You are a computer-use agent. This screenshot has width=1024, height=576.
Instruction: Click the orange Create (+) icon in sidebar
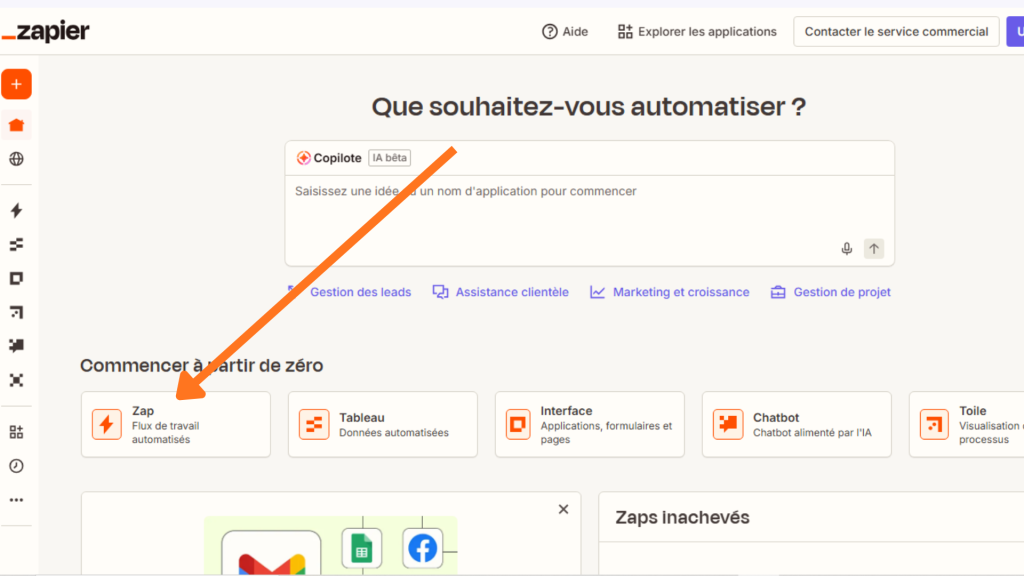pyautogui.click(x=16, y=84)
